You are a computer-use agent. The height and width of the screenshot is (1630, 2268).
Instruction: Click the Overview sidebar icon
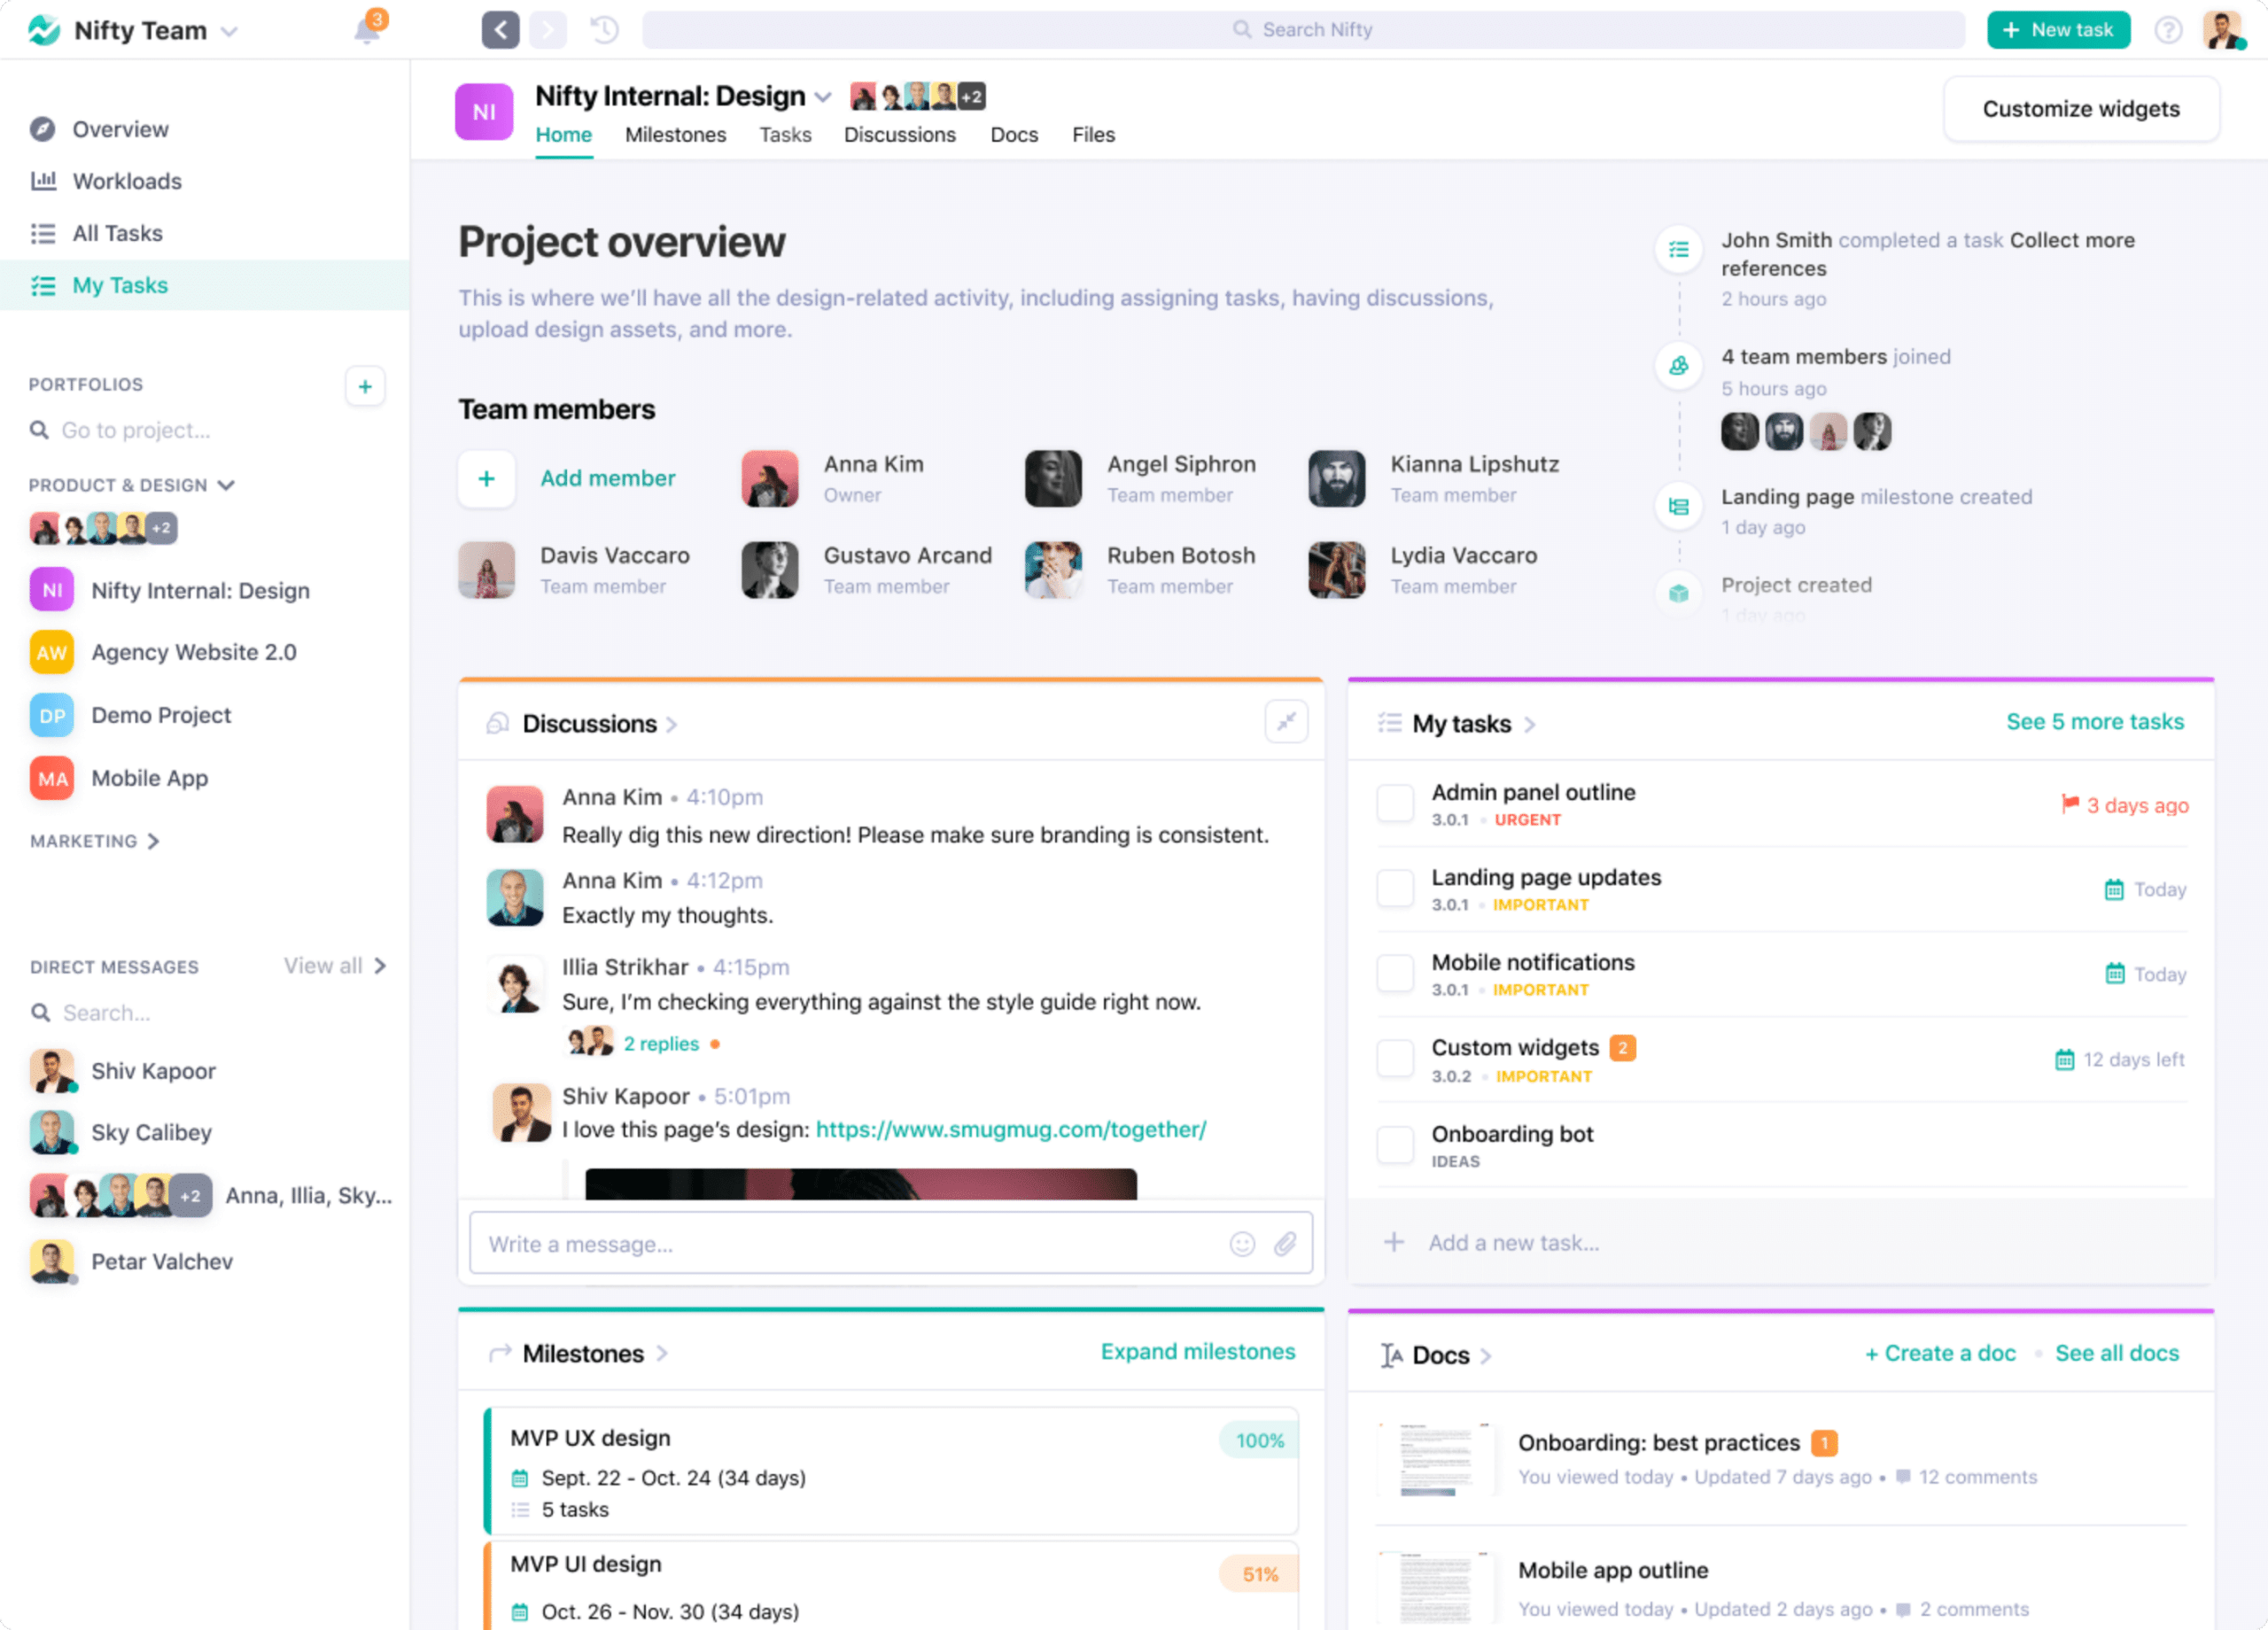(43, 127)
